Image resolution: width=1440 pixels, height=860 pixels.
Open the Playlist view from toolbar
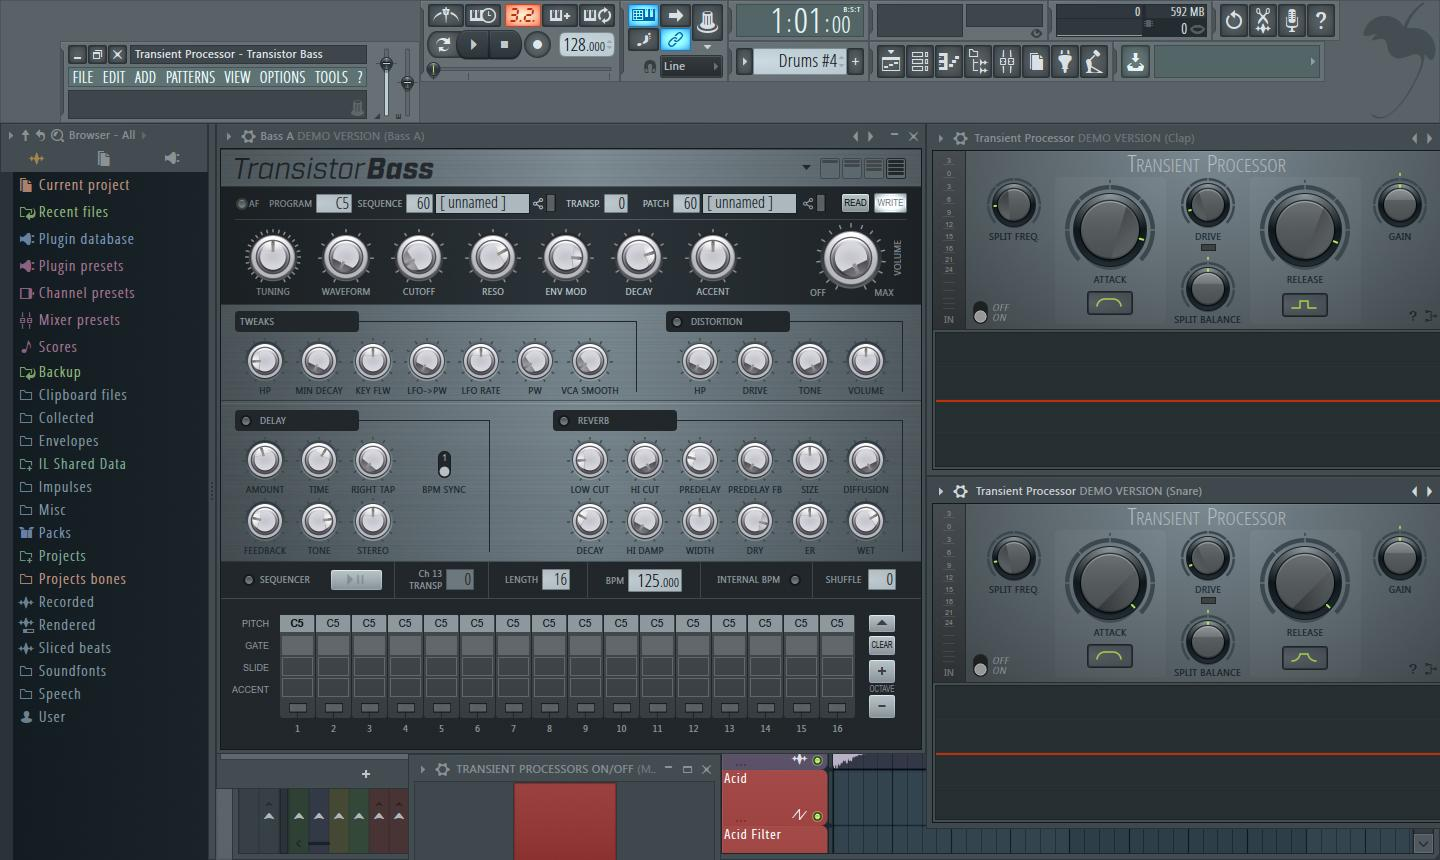click(x=890, y=62)
